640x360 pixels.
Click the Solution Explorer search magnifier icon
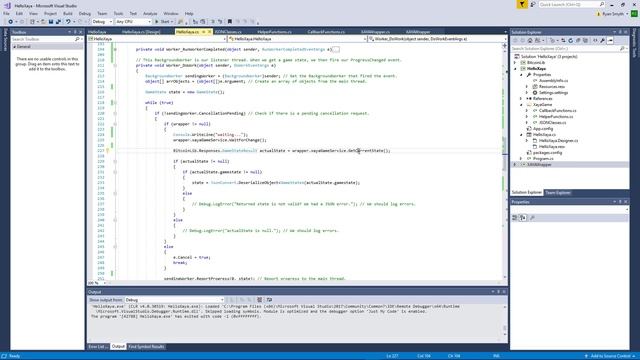(x=622, y=49)
